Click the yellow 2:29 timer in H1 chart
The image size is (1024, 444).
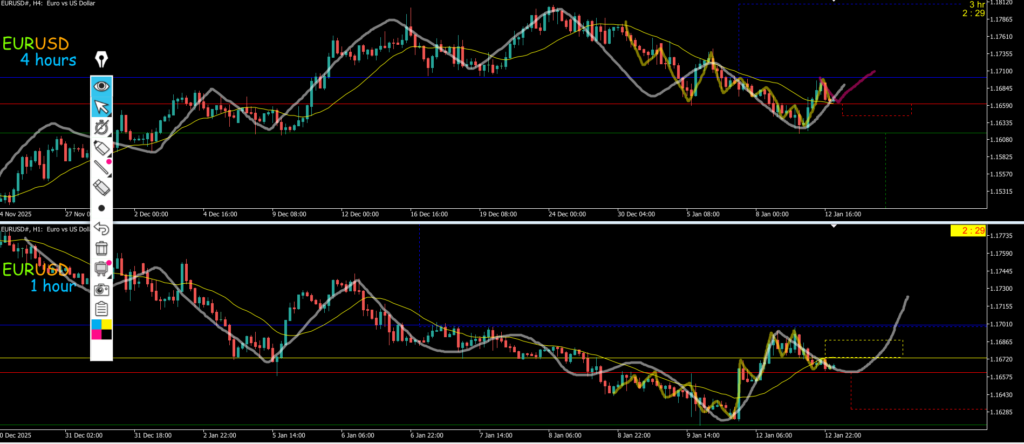click(x=965, y=231)
